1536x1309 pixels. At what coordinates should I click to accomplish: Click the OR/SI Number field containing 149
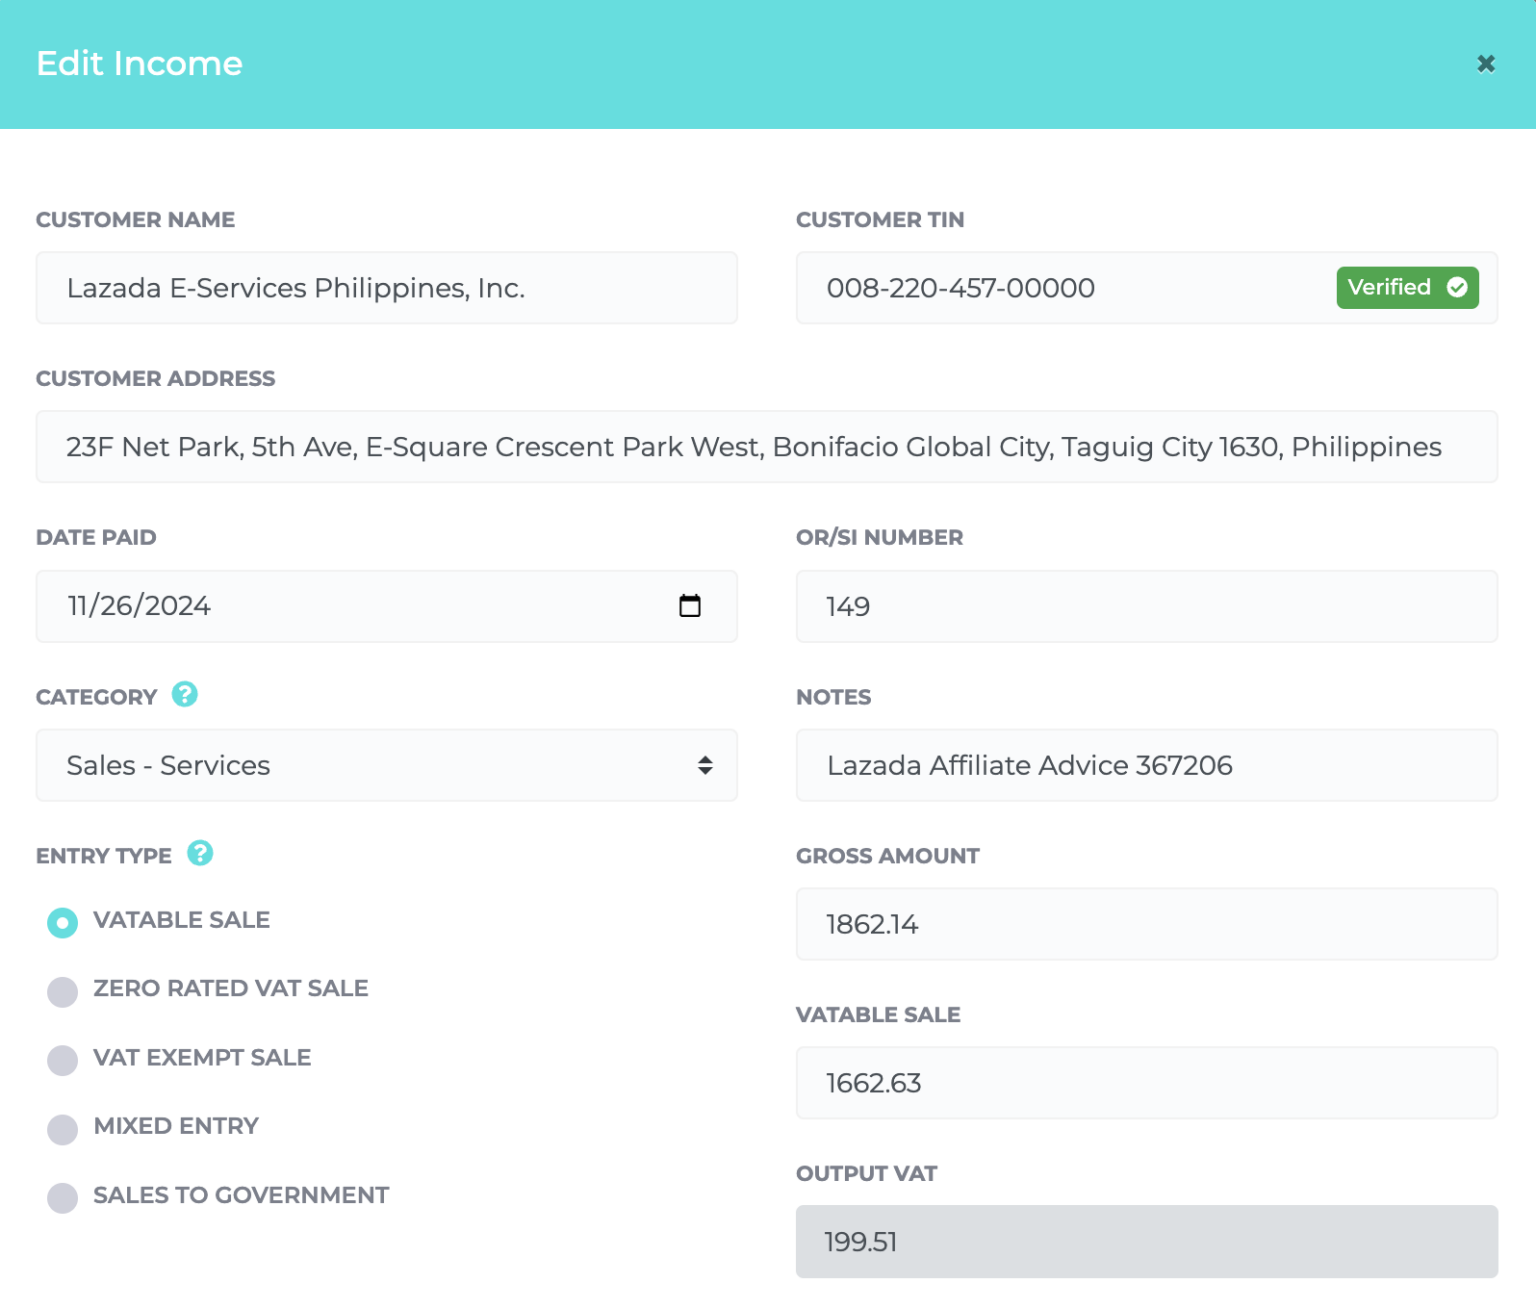tap(1146, 606)
